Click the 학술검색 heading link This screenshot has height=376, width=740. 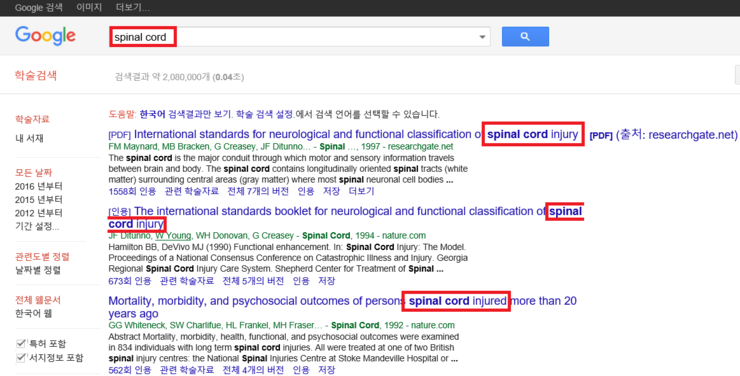(x=36, y=75)
